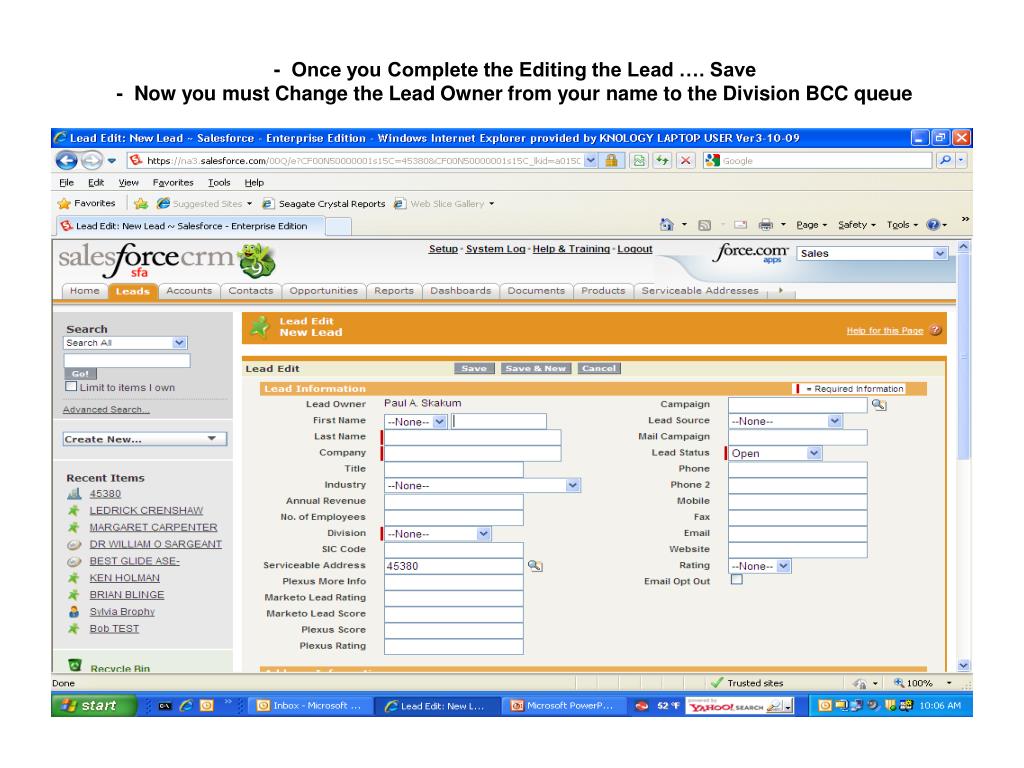
Task: Click the Campaign lookup magnifier icon
Action: click(879, 405)
